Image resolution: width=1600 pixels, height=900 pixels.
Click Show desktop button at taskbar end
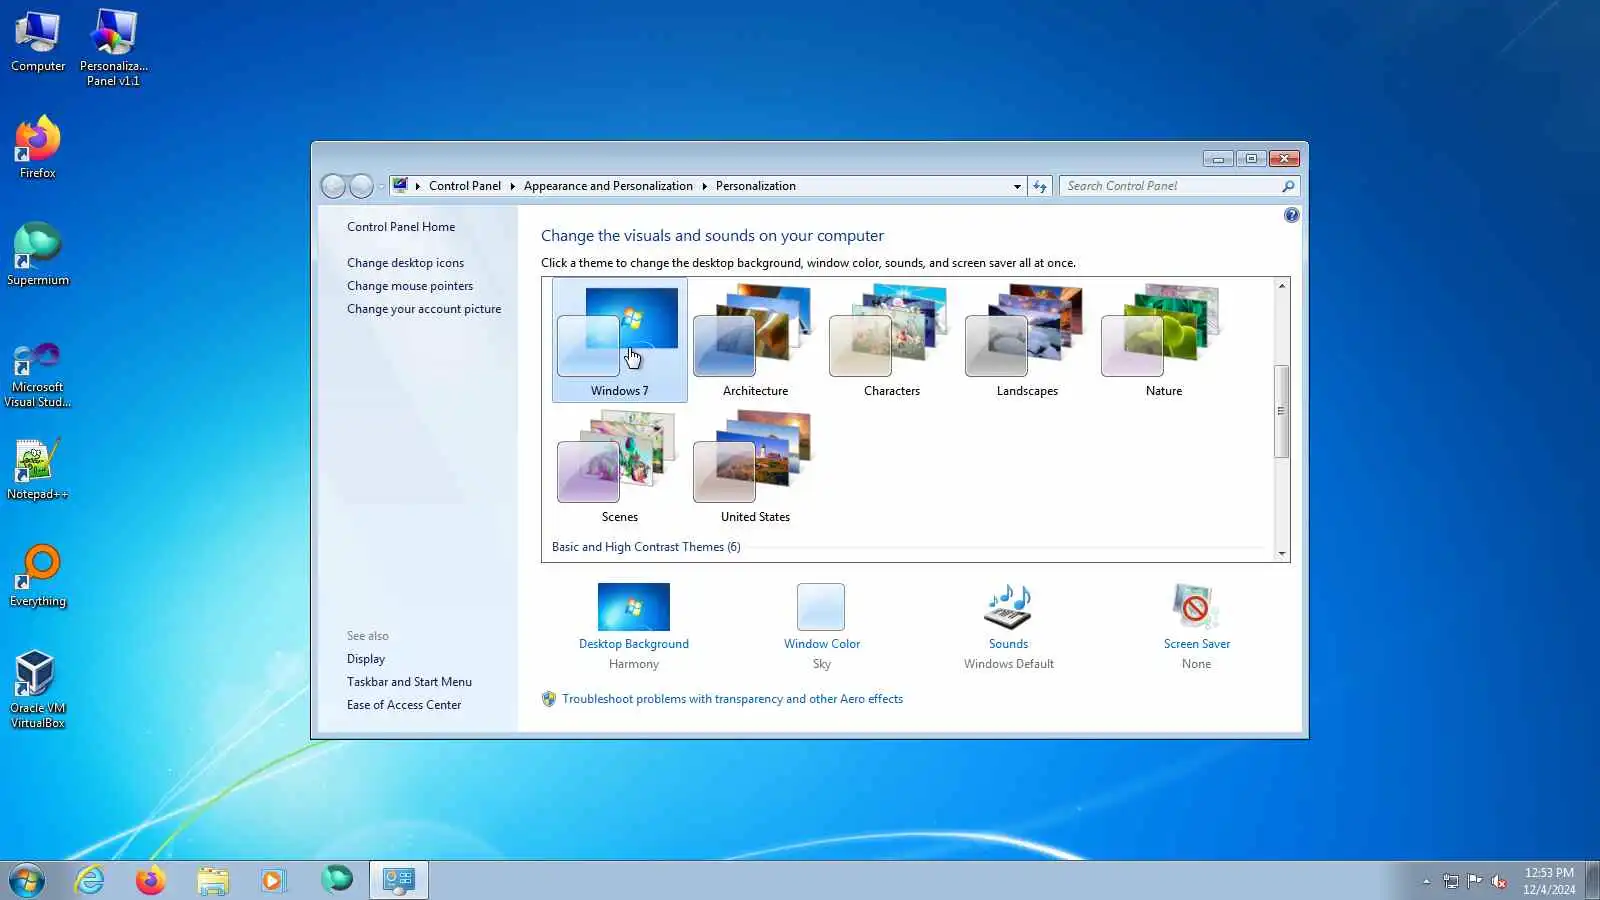pos(1593,880)
